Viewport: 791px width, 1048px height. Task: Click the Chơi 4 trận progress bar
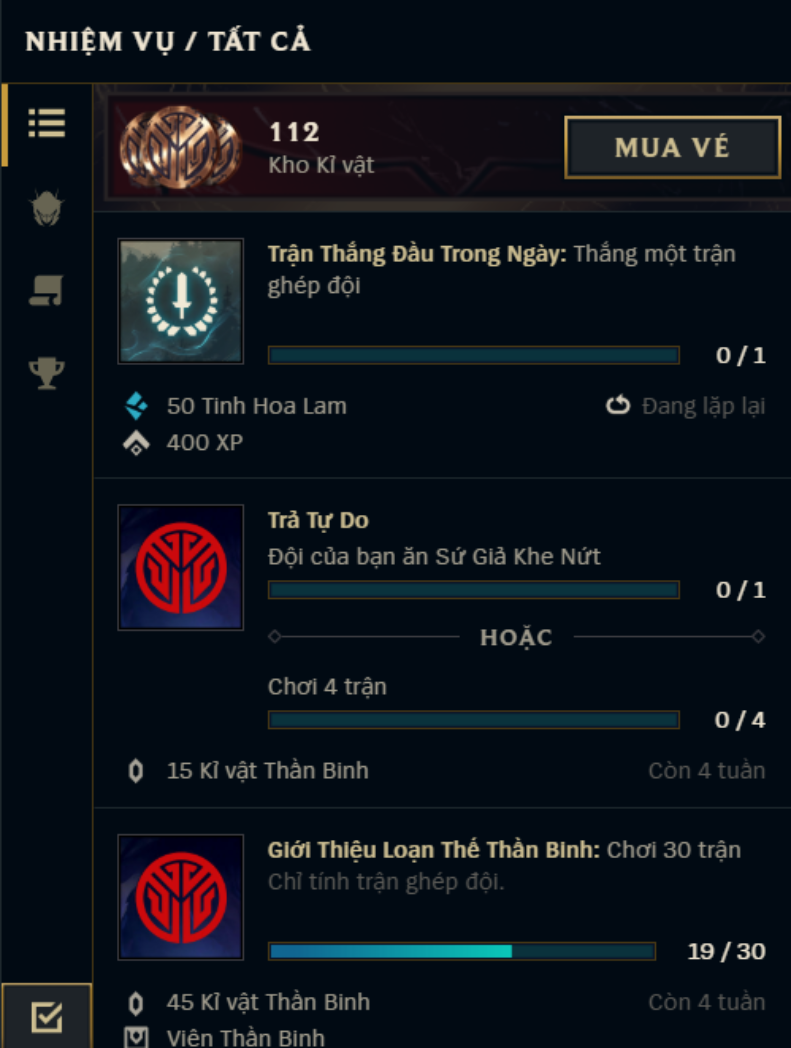474,720
